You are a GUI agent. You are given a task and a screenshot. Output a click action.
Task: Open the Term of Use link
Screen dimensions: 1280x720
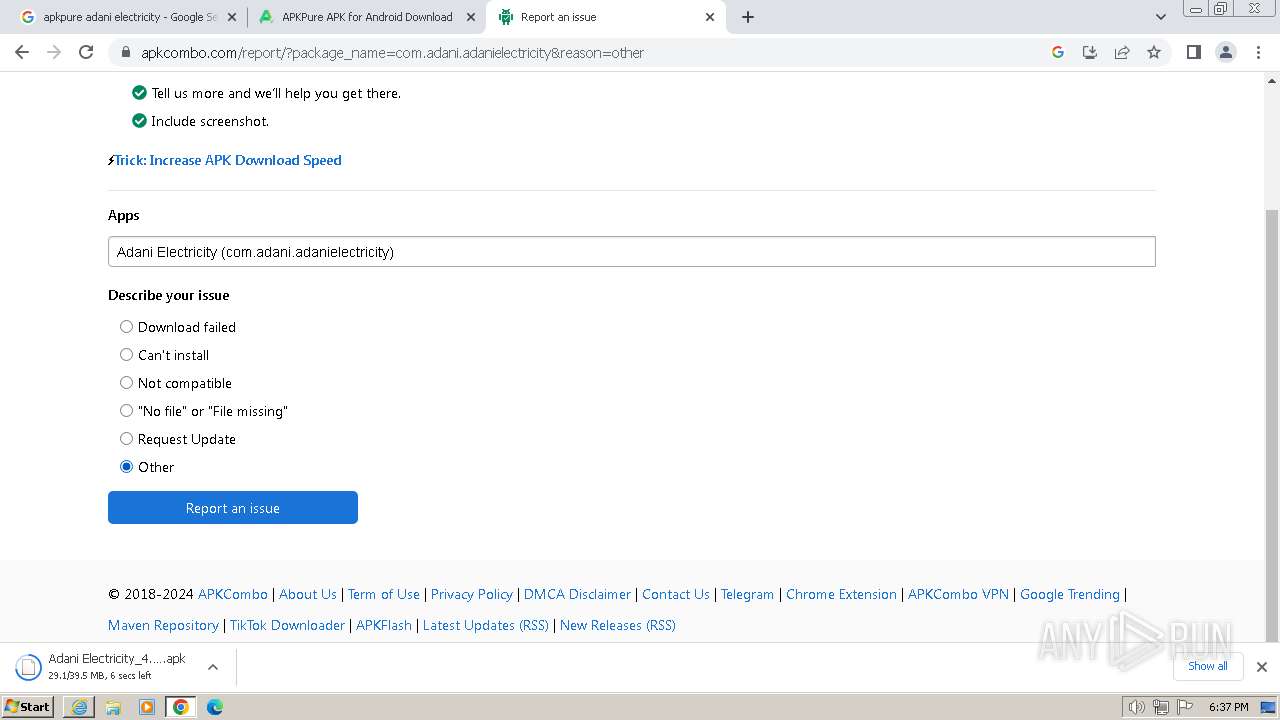[x=384, y=594]
